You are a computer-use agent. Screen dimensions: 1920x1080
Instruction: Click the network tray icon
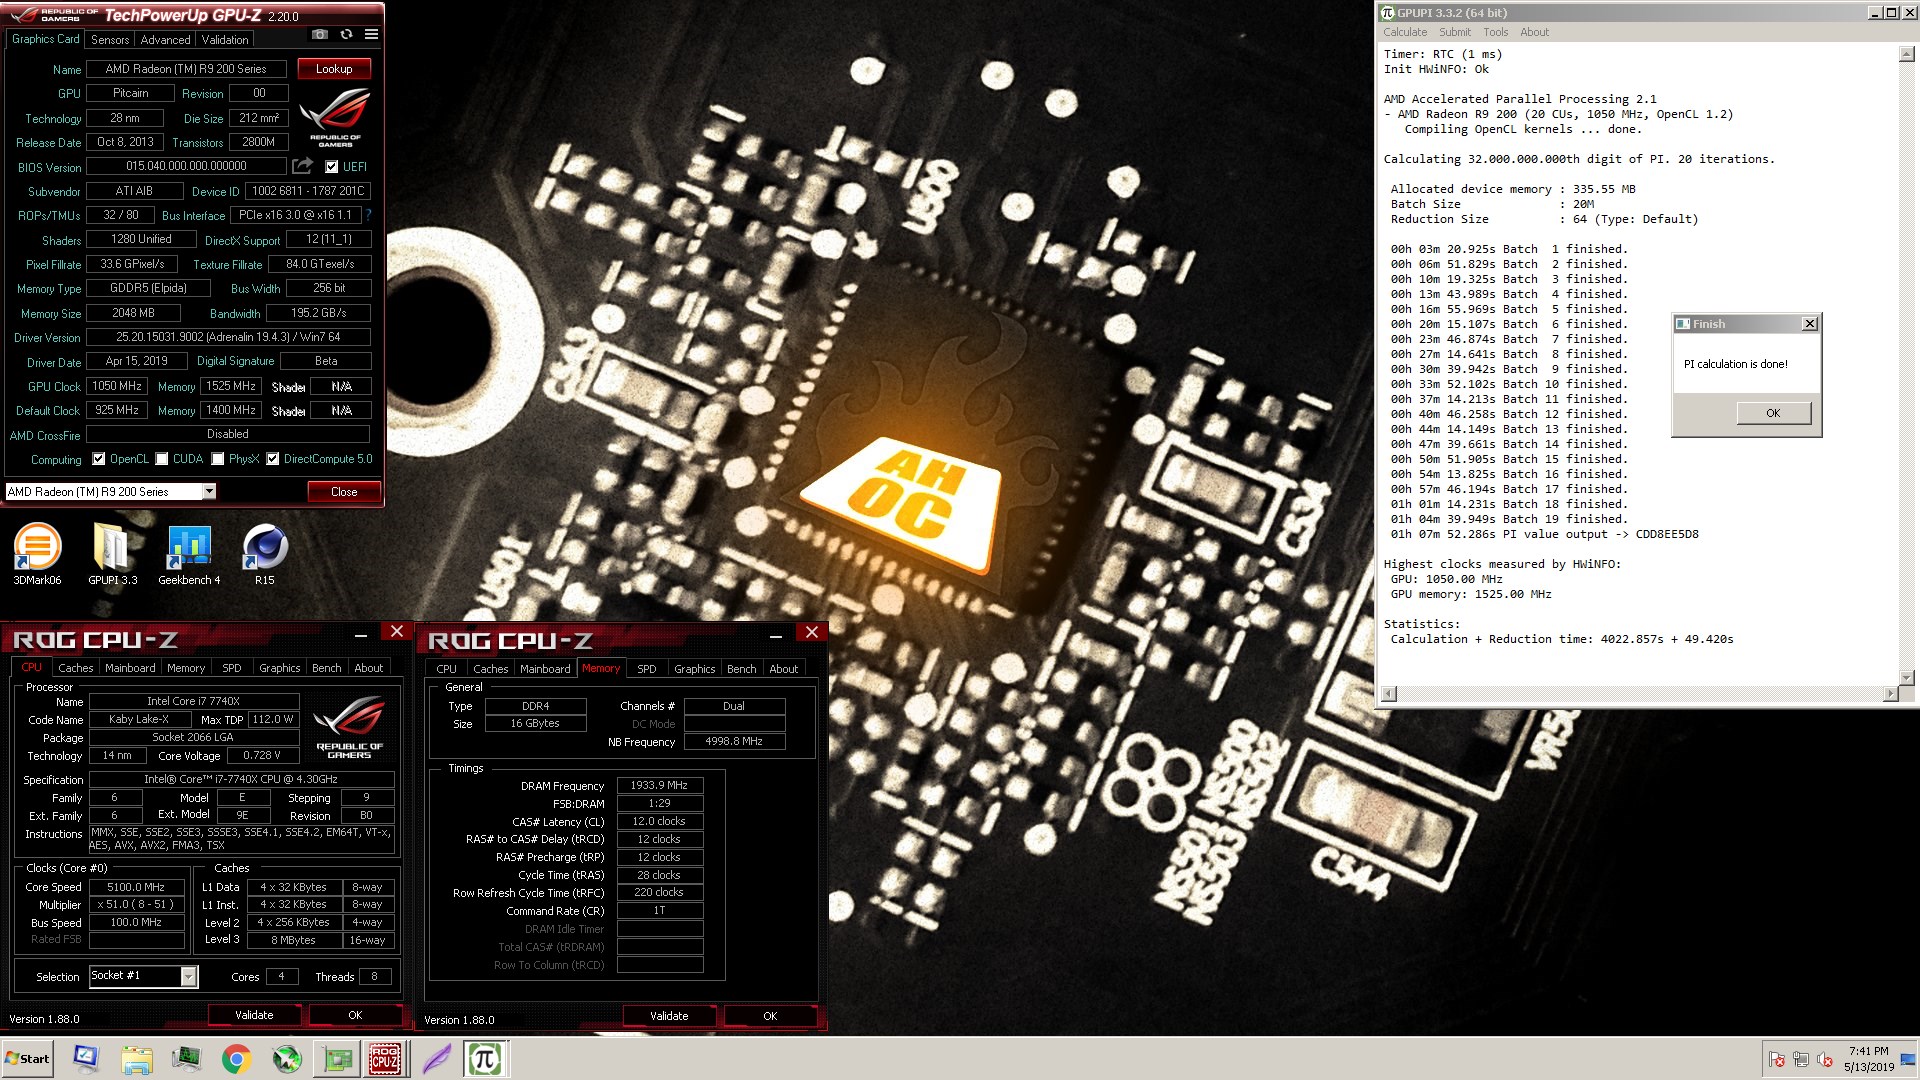pyautogui.click(x=1801, y=1059)
